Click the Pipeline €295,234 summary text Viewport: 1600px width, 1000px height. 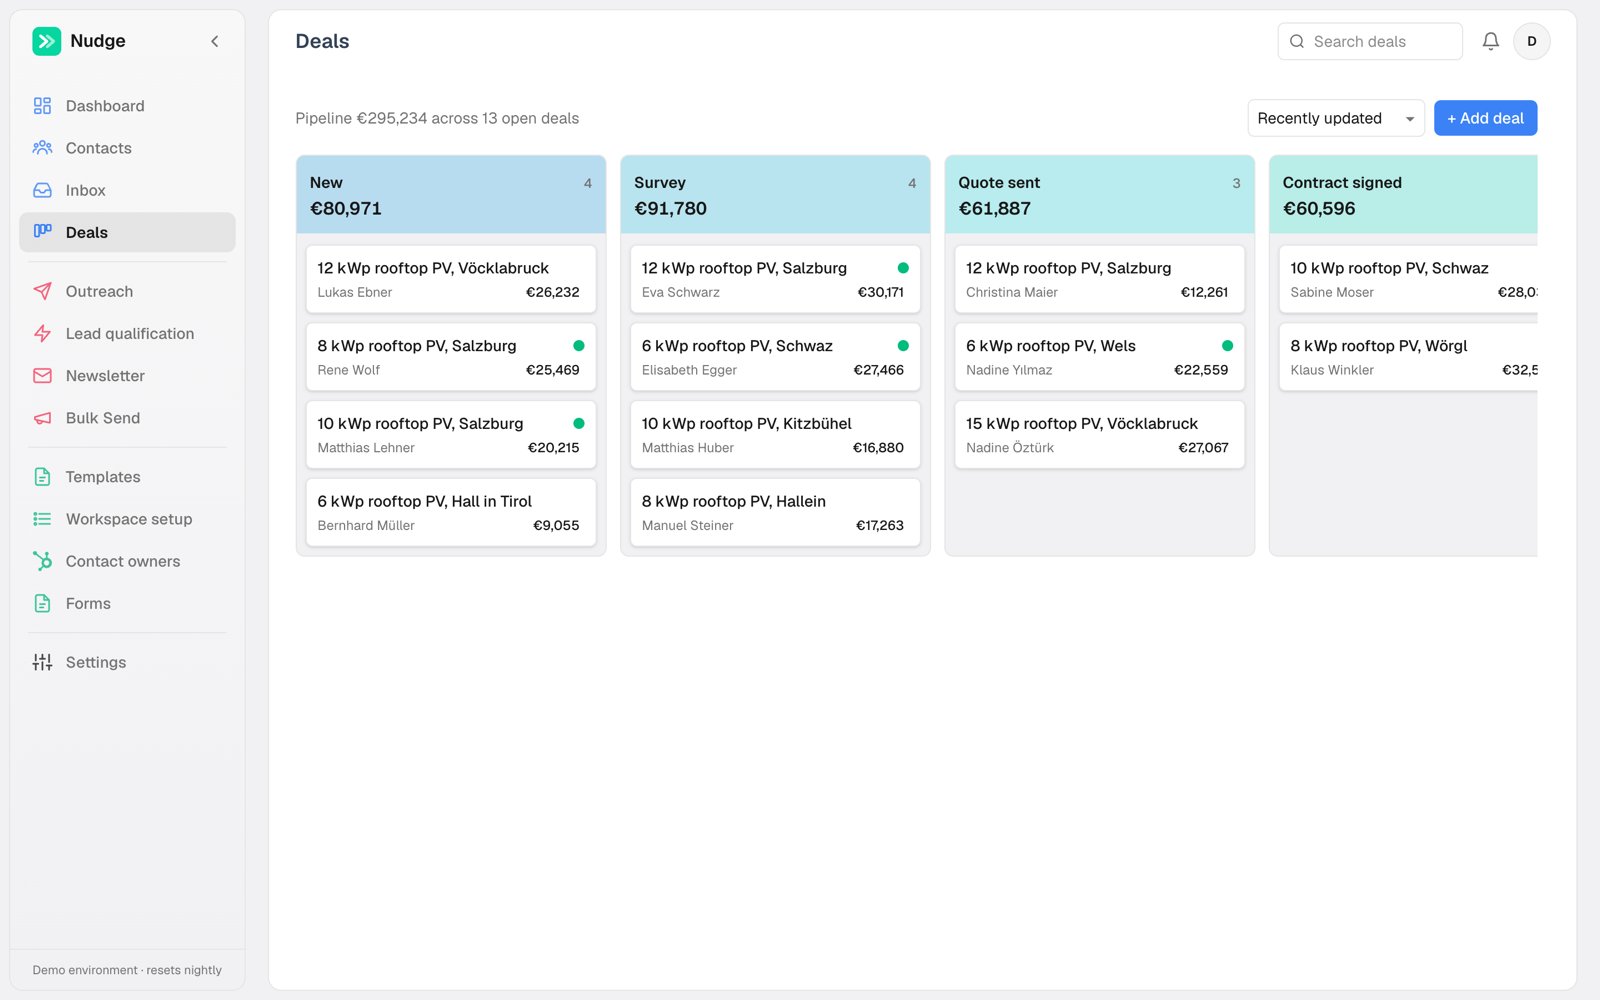[x=437, y=118]
